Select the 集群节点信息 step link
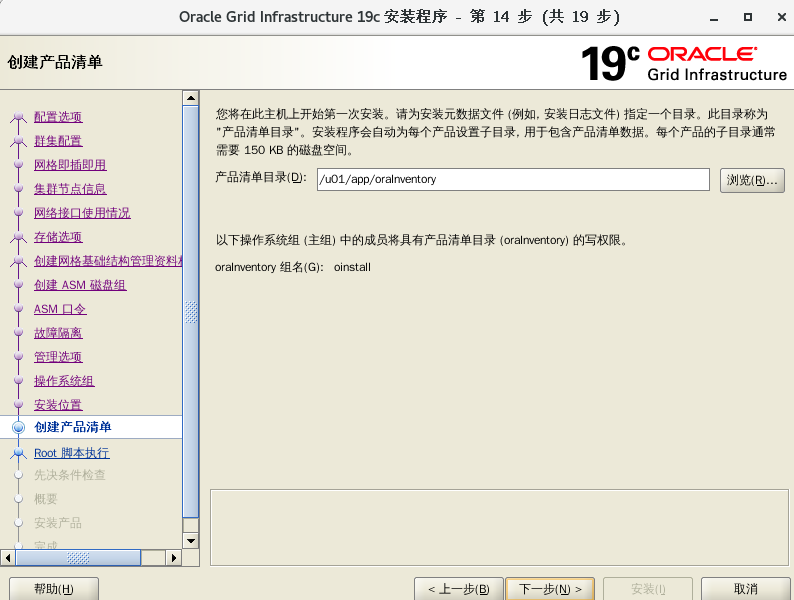794x600 pixels. click(70, 189)
